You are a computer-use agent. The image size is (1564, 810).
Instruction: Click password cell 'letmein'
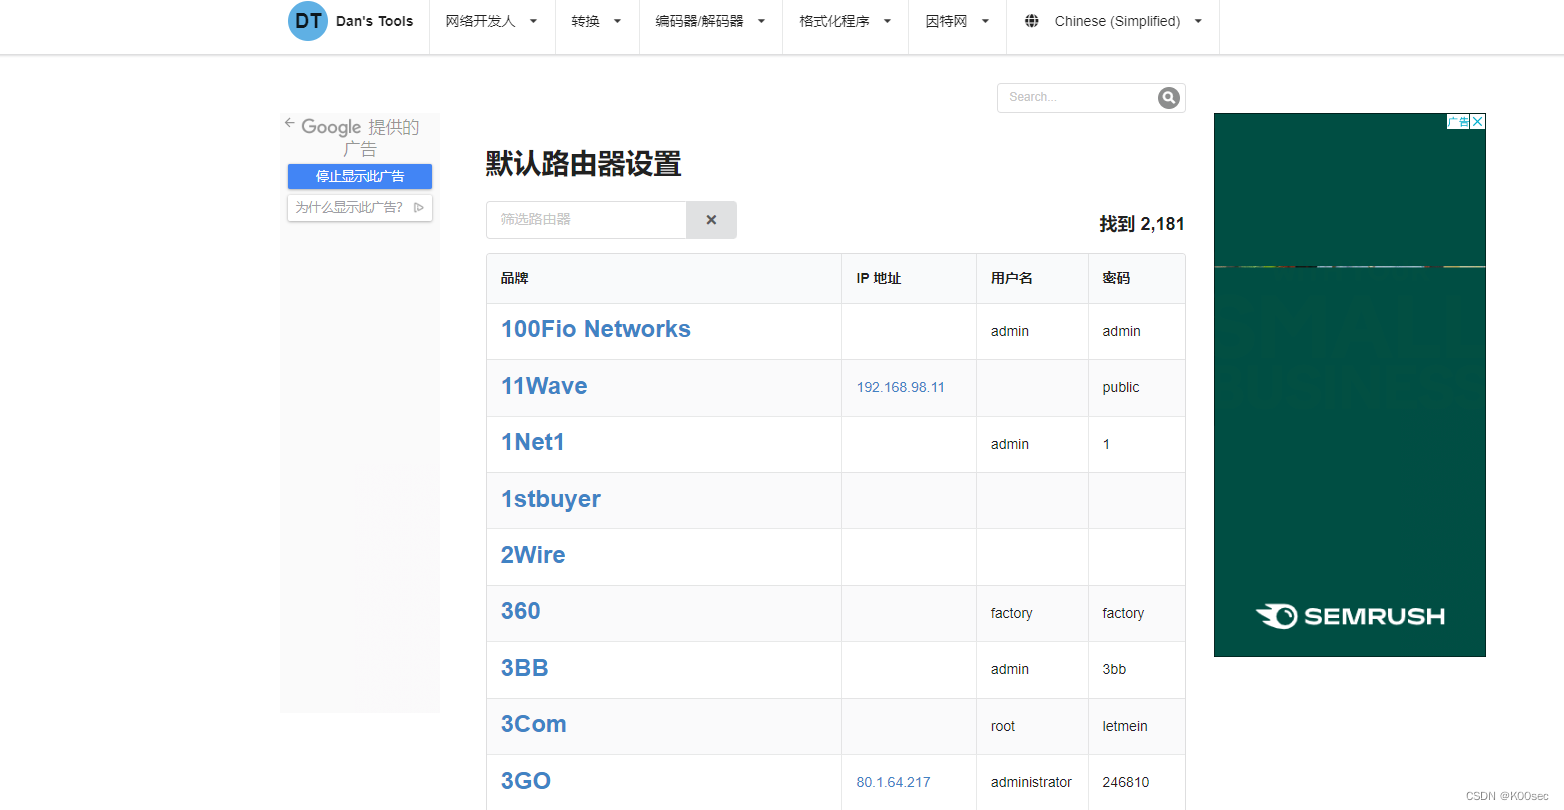tap(1125, 726)
